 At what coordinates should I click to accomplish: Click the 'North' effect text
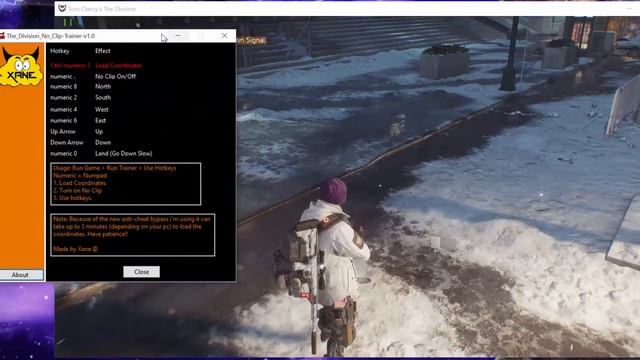(103, 87)
